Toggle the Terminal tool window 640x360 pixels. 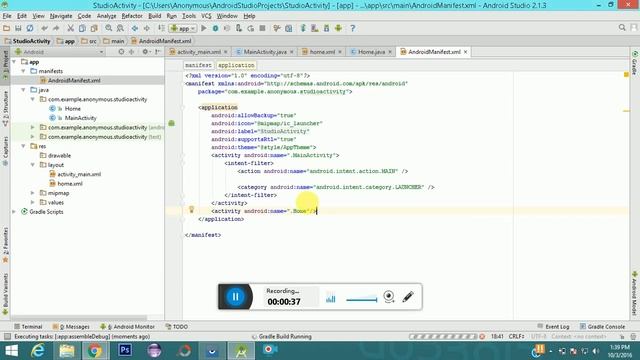coord(28,327)
